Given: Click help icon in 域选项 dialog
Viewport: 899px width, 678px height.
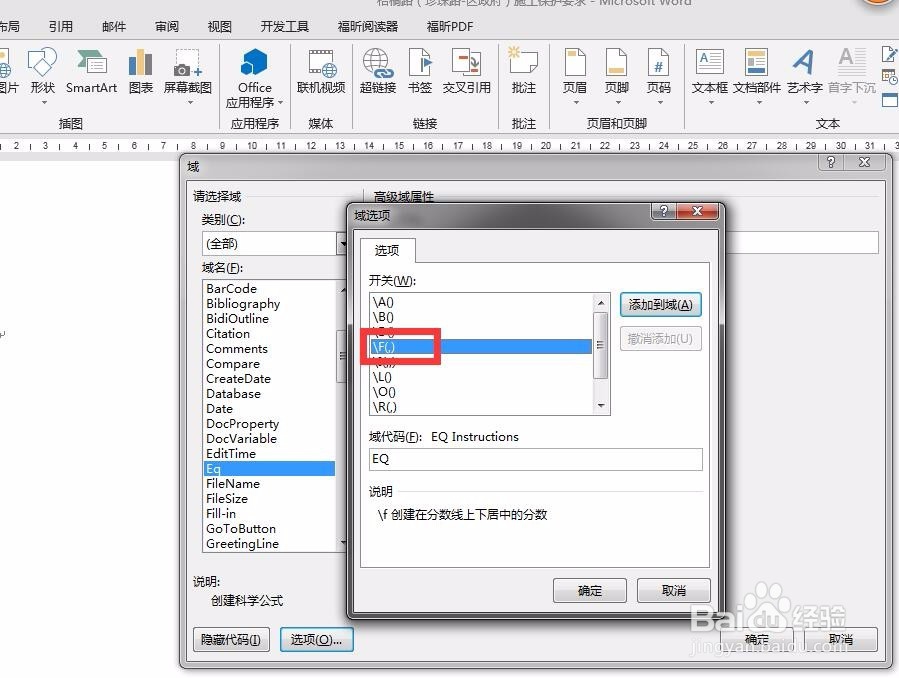Looking at the screenshot, I should [x=663, y=211].
